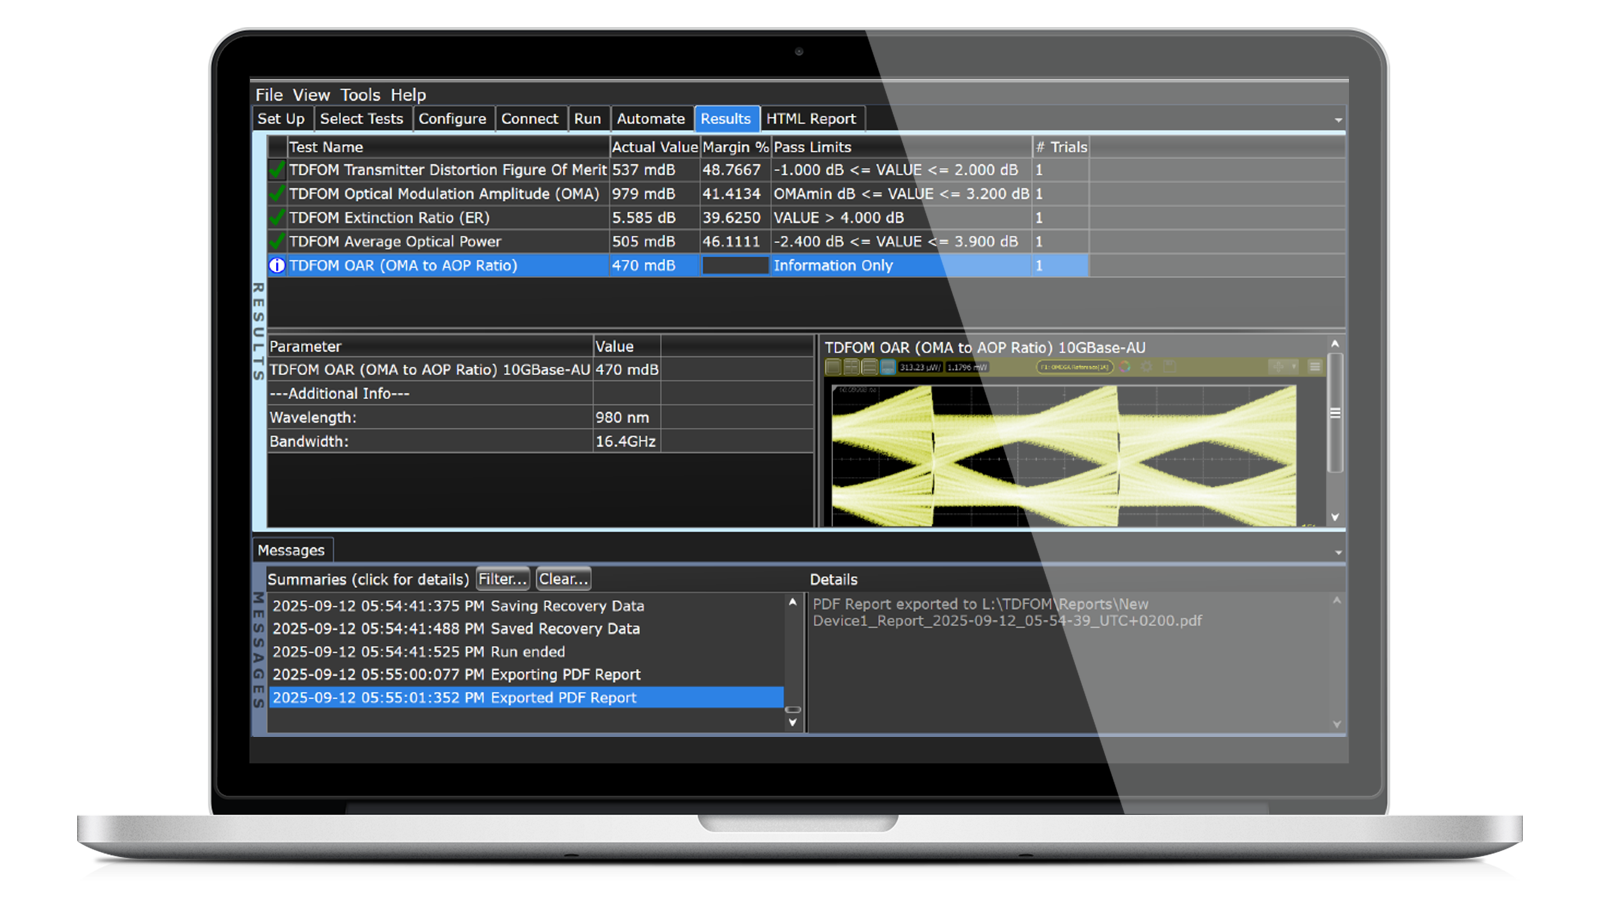Open the Tools menu
1600x900 pixels.
coord(360,95)
